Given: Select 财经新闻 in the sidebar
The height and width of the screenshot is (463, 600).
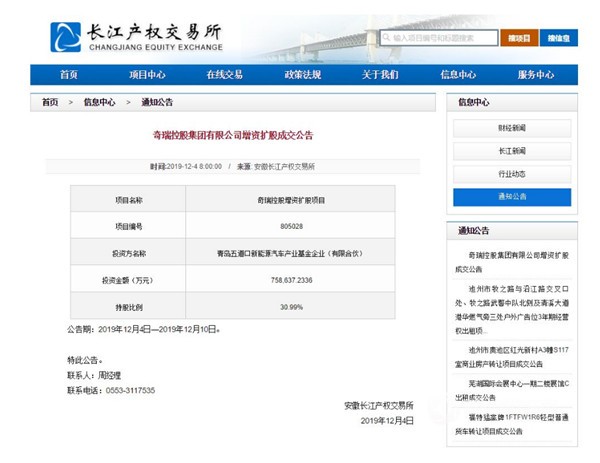Looking at the screenshot, I should [512, 128].
